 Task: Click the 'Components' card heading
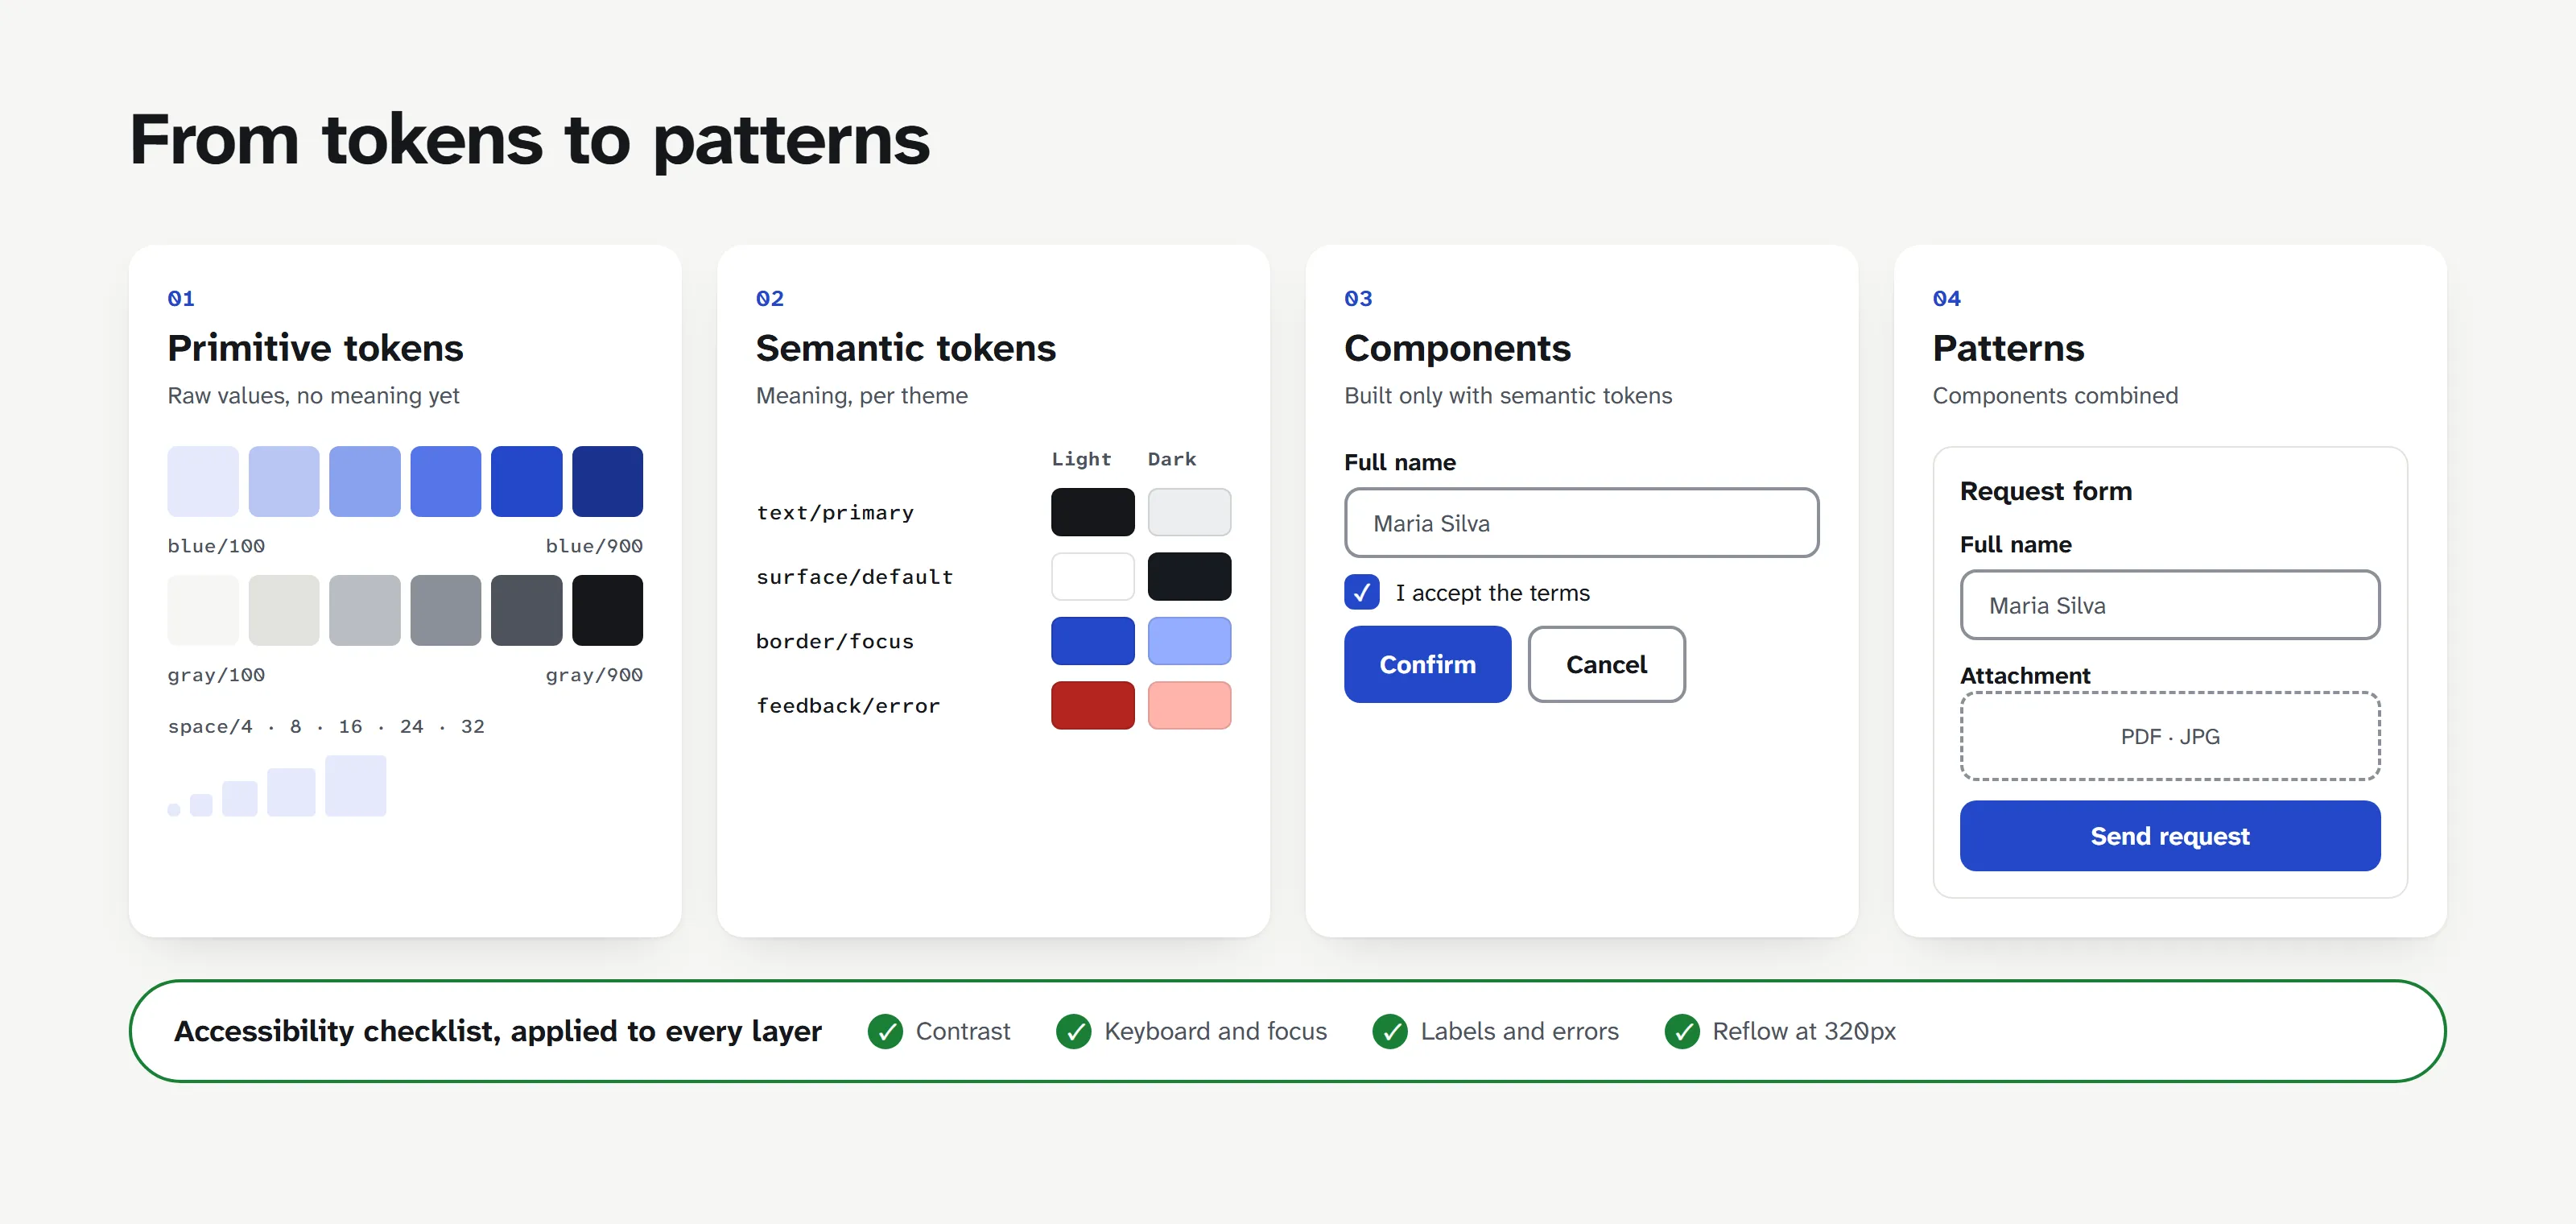click(x=1457, y=348)
